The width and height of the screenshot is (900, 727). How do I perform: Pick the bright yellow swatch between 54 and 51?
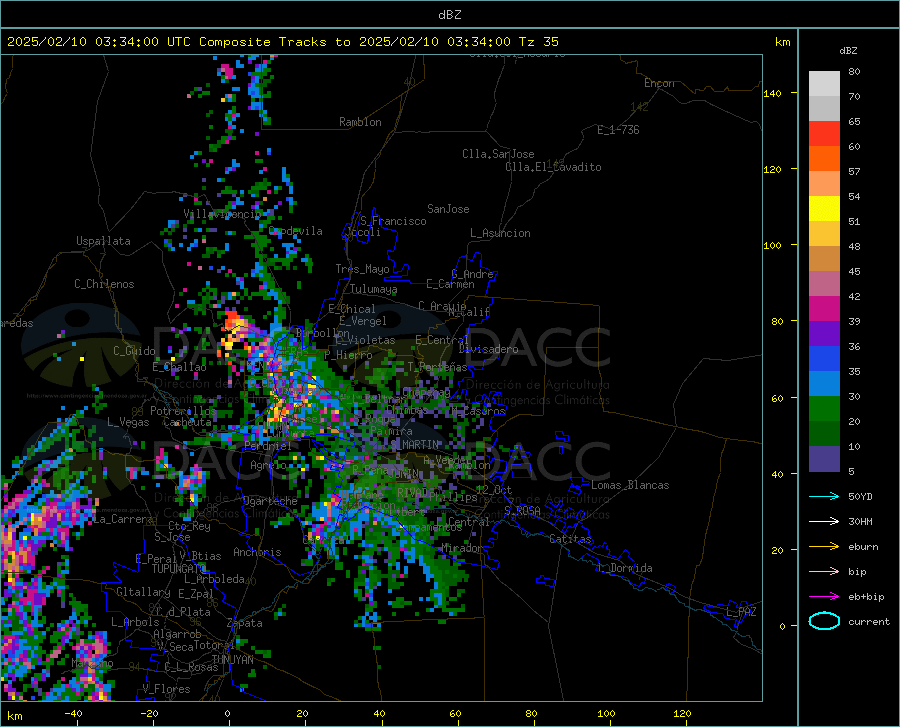pos(824,209)
